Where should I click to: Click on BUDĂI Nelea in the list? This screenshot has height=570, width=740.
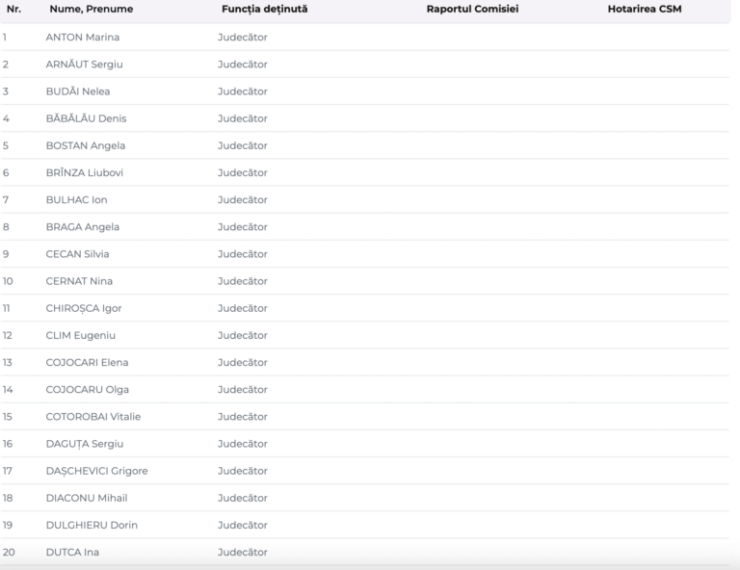[80, 91]
